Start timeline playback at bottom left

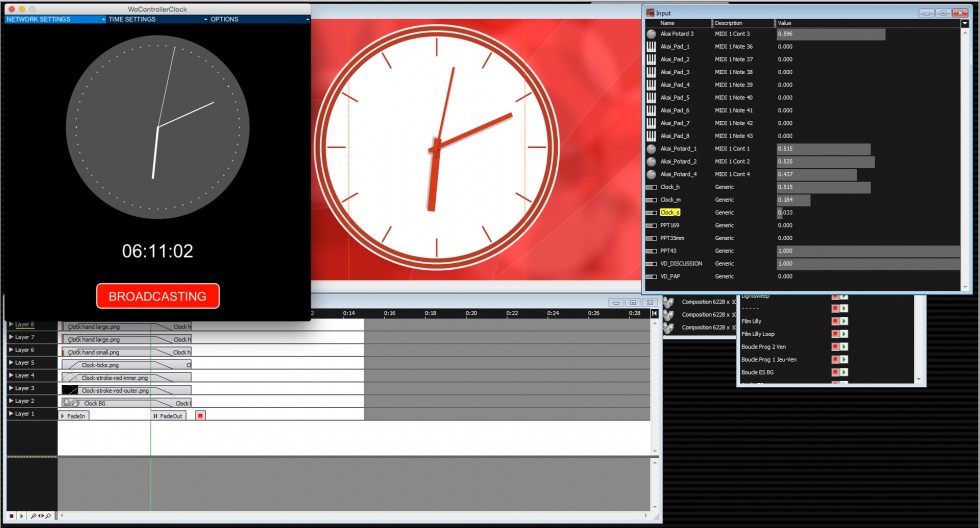(x=21, y=516)
